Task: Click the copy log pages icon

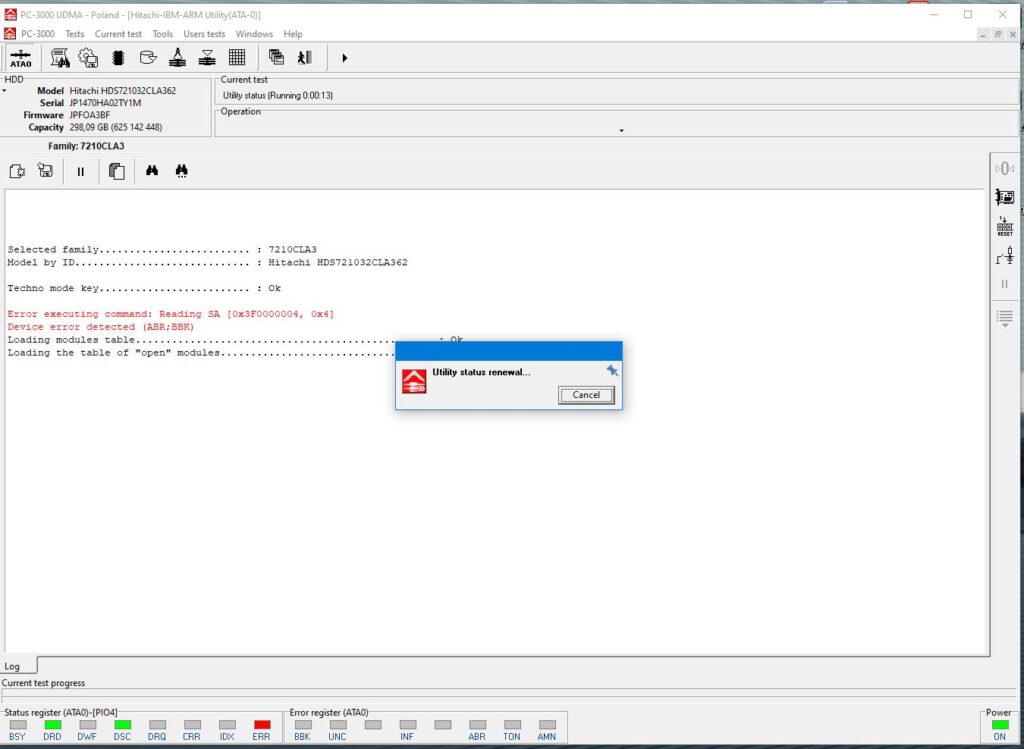Action: coord(117,171)
